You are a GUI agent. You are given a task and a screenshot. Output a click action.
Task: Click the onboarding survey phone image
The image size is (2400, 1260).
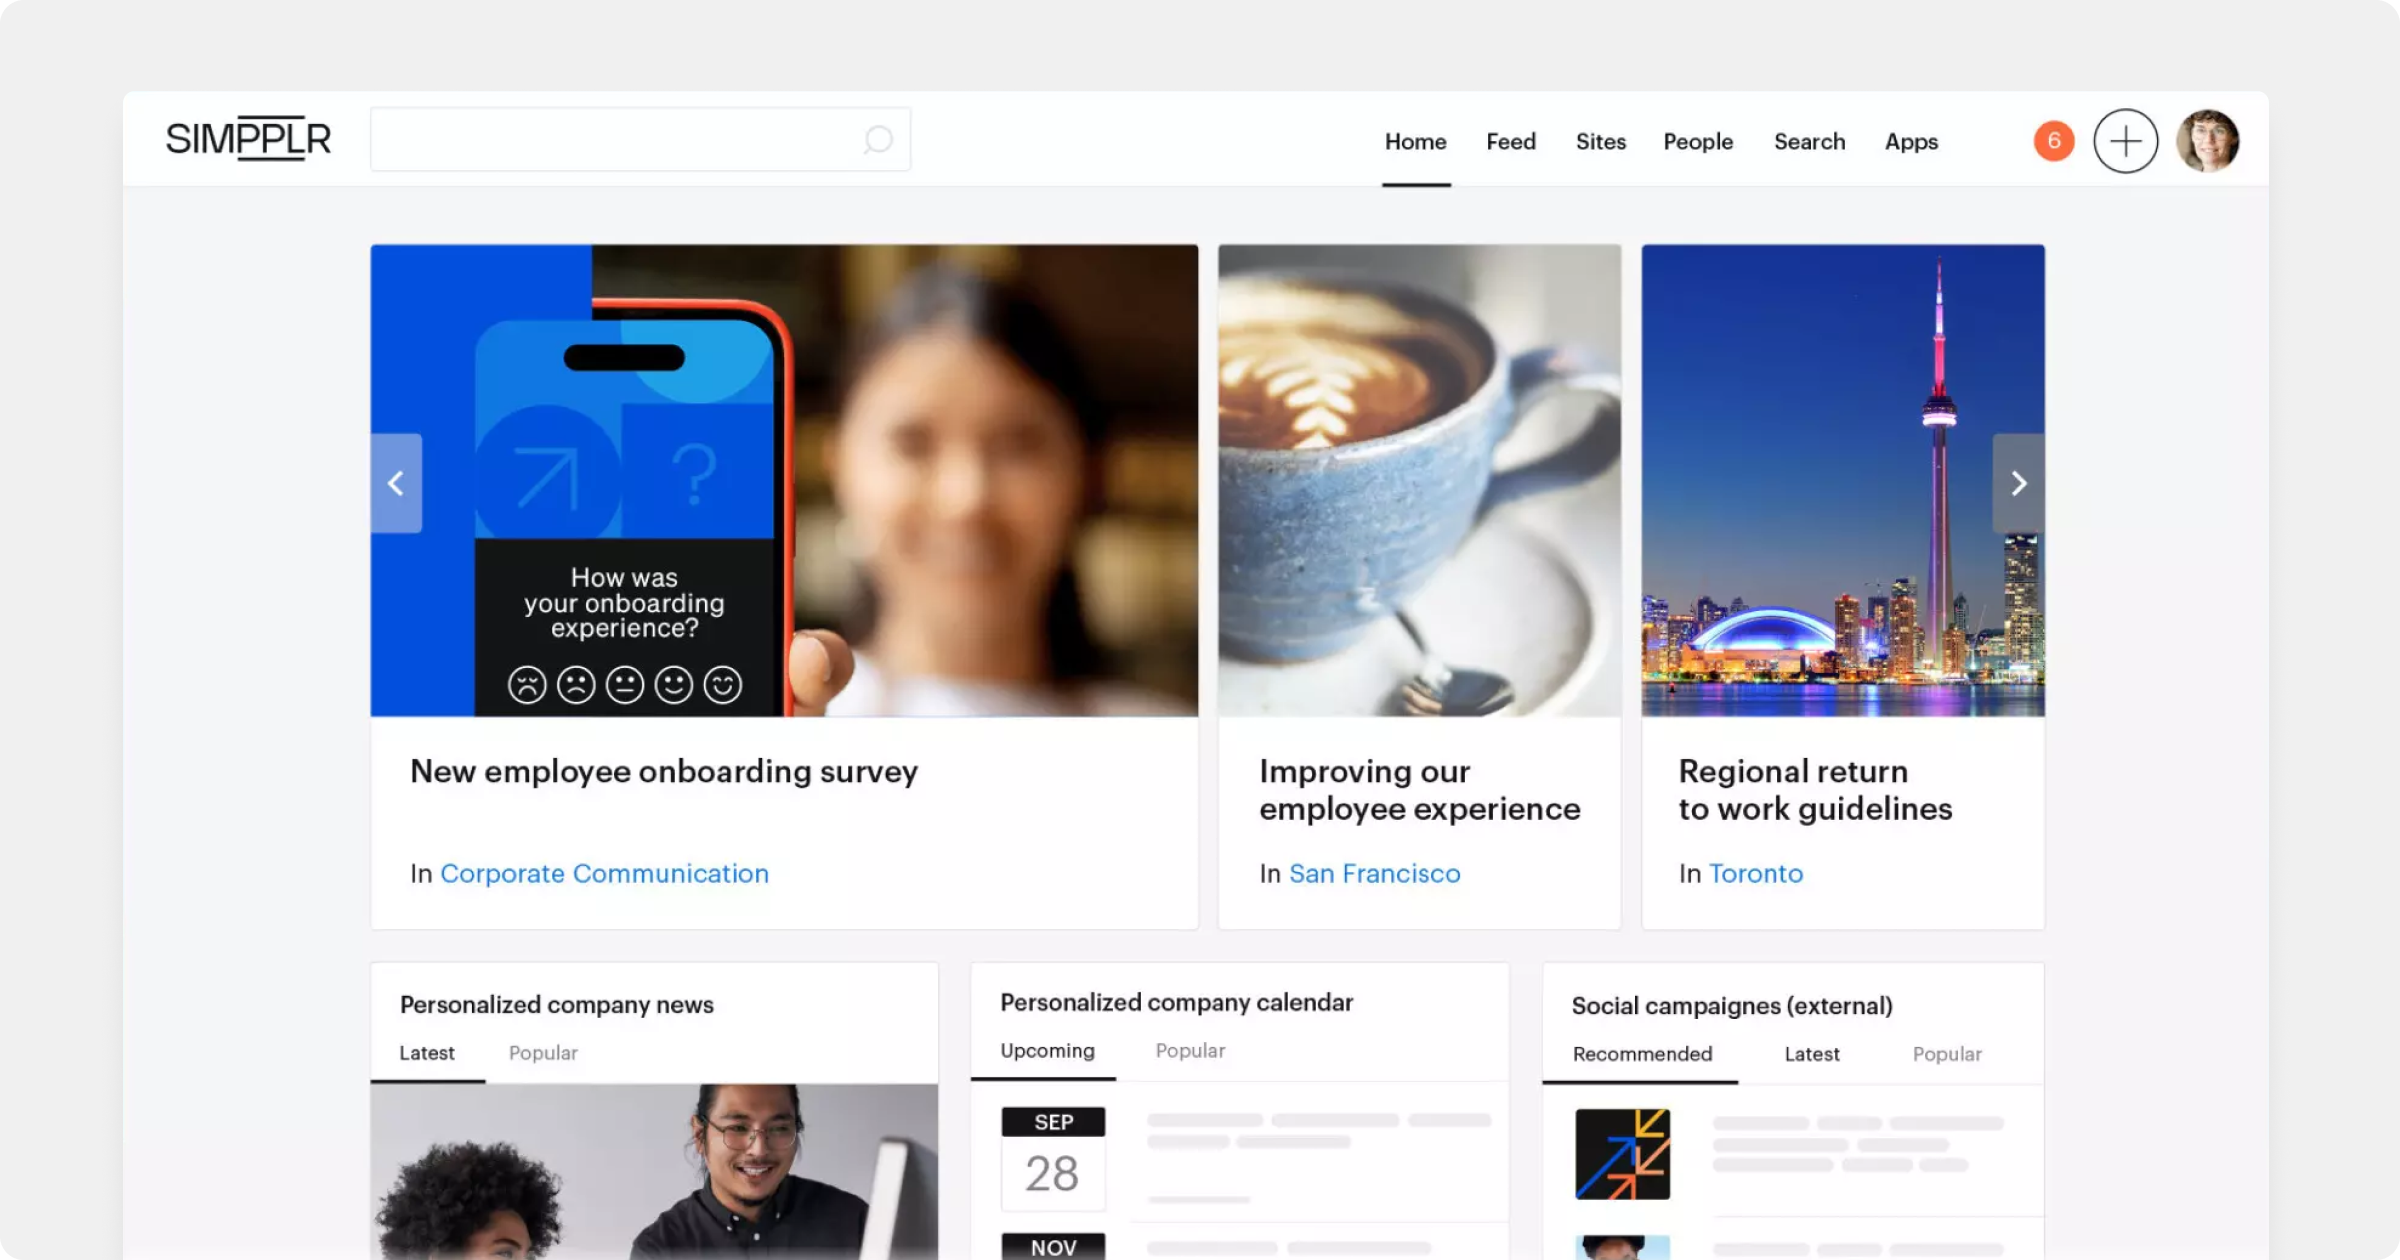pyautogui.click(x=784, y=480)
